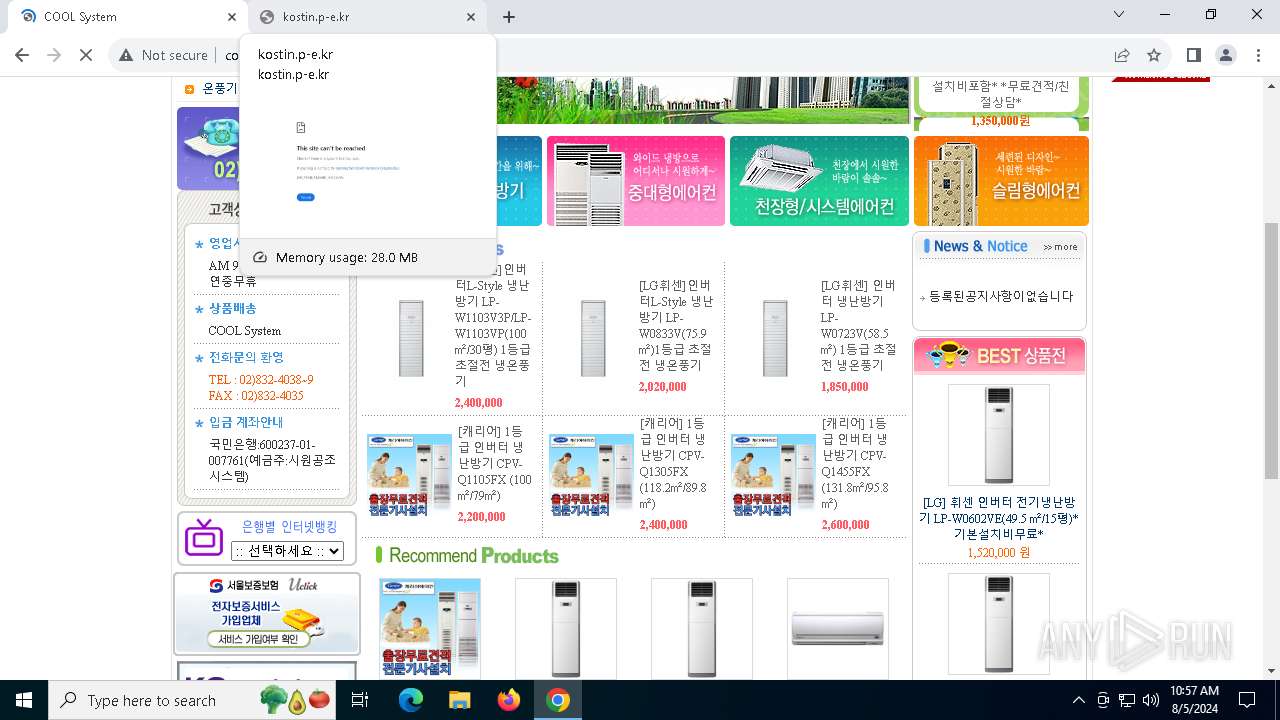
Task: Open CPV-Q1455FX product image
Action: [x=773, y=473]
